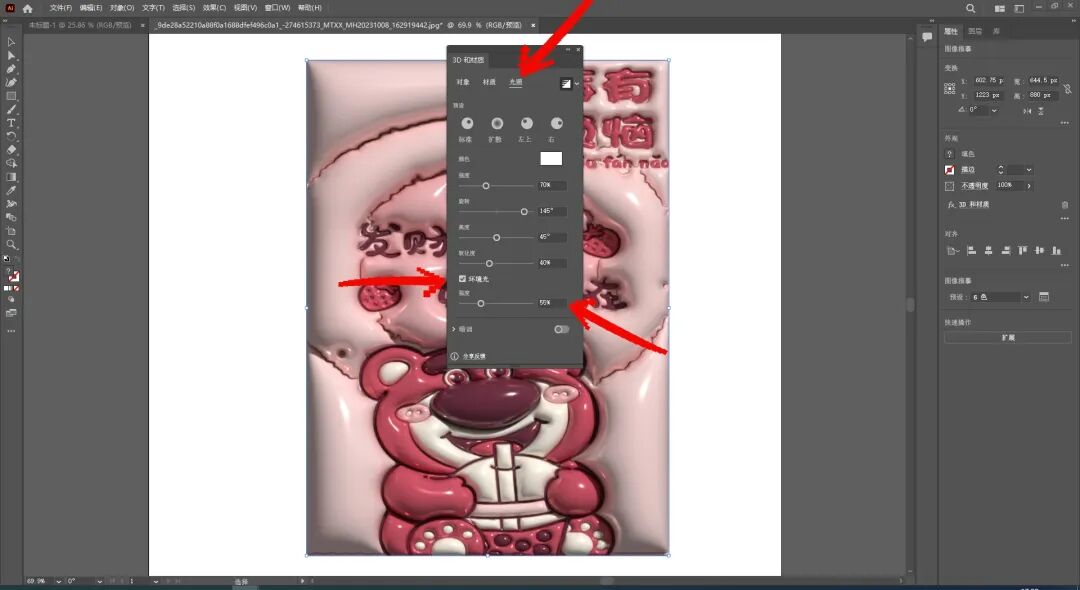
Task: Open the File menu
Action: pyautogui.click(x=61, y=8)
